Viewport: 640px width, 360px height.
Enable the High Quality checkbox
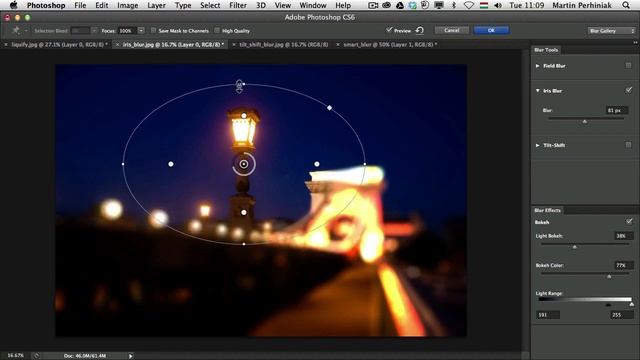tap(217, 30)
